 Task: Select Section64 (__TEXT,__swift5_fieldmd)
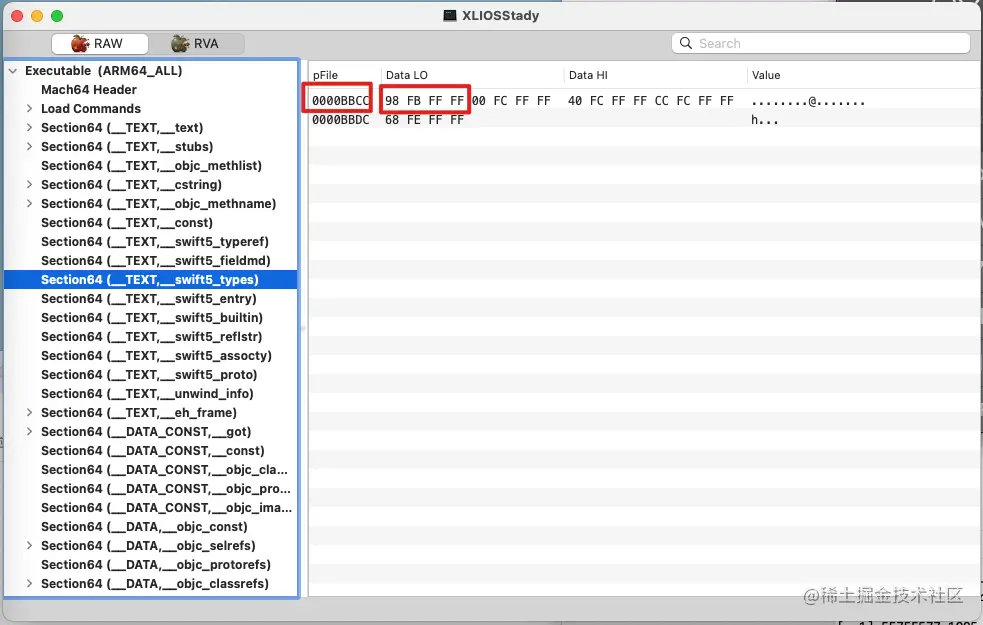point(151,260)
